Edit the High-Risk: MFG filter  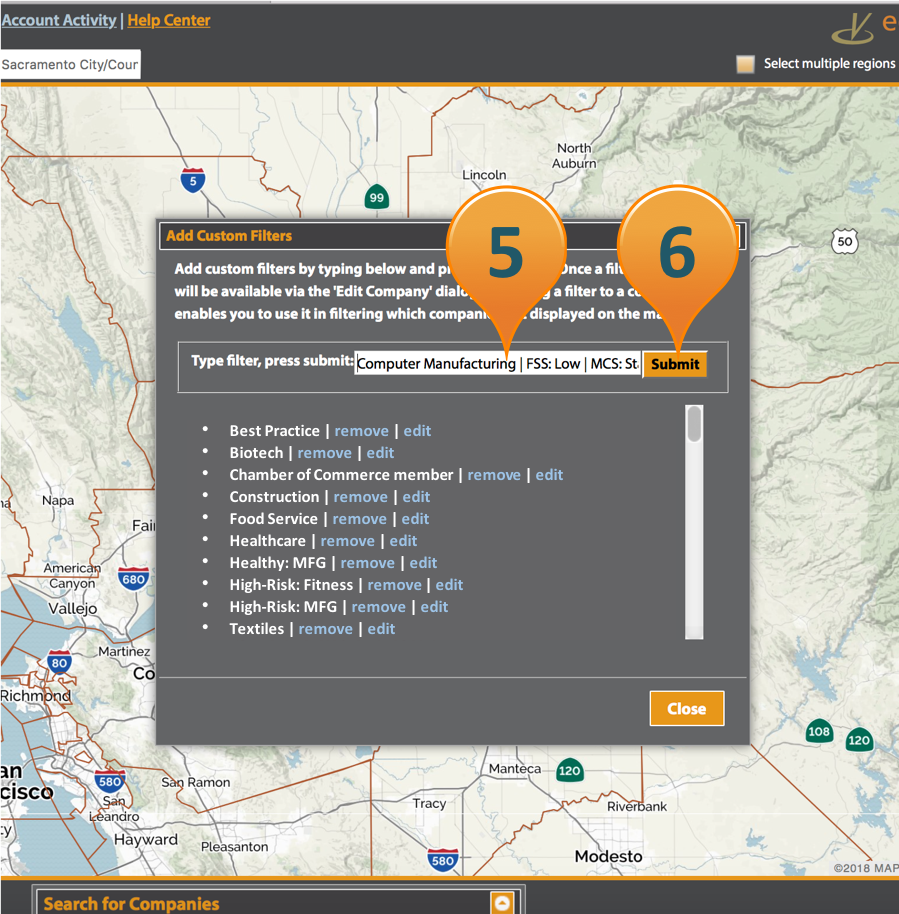click(434, 607)
